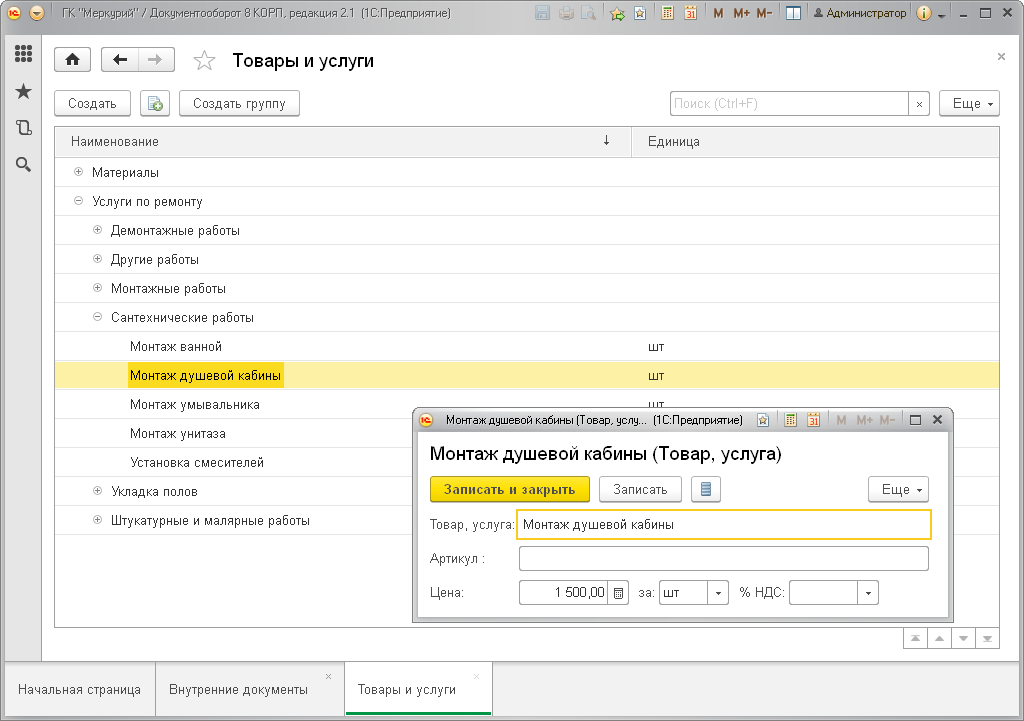Open the Еще menu in the list toolbar
Screen dimensions: 1024x721
(x=969, y=103)
